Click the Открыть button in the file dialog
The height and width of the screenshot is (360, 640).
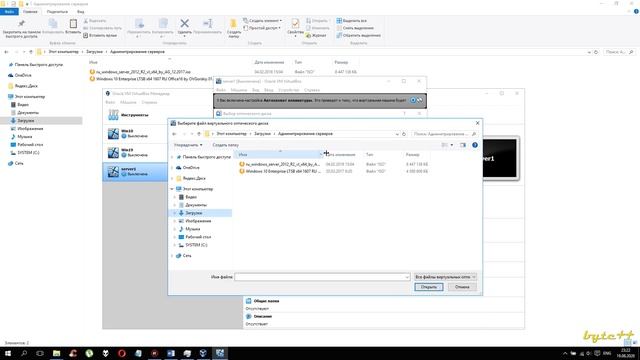point(429,287)
